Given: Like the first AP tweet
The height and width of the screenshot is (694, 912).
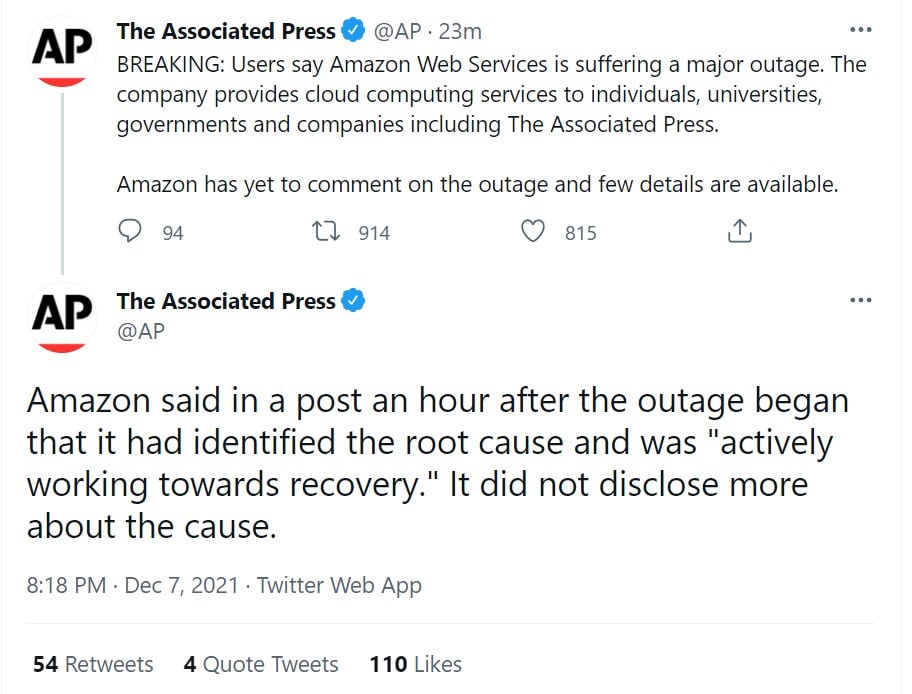Looking at the screenshot, I should (532, 231).
